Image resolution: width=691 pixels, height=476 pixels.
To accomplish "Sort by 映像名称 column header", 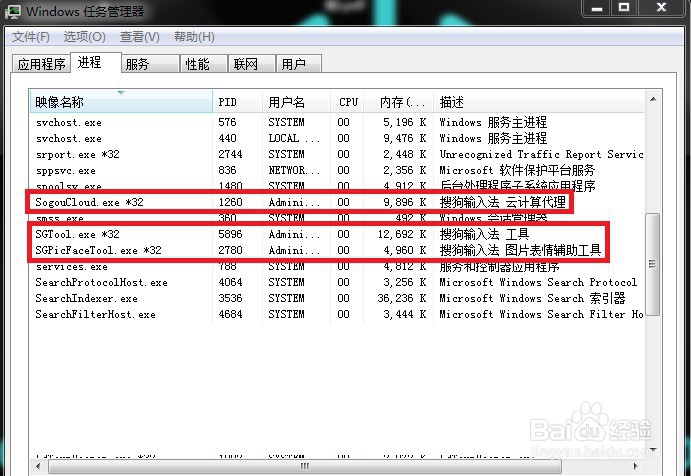I will (x=121, y=102).
